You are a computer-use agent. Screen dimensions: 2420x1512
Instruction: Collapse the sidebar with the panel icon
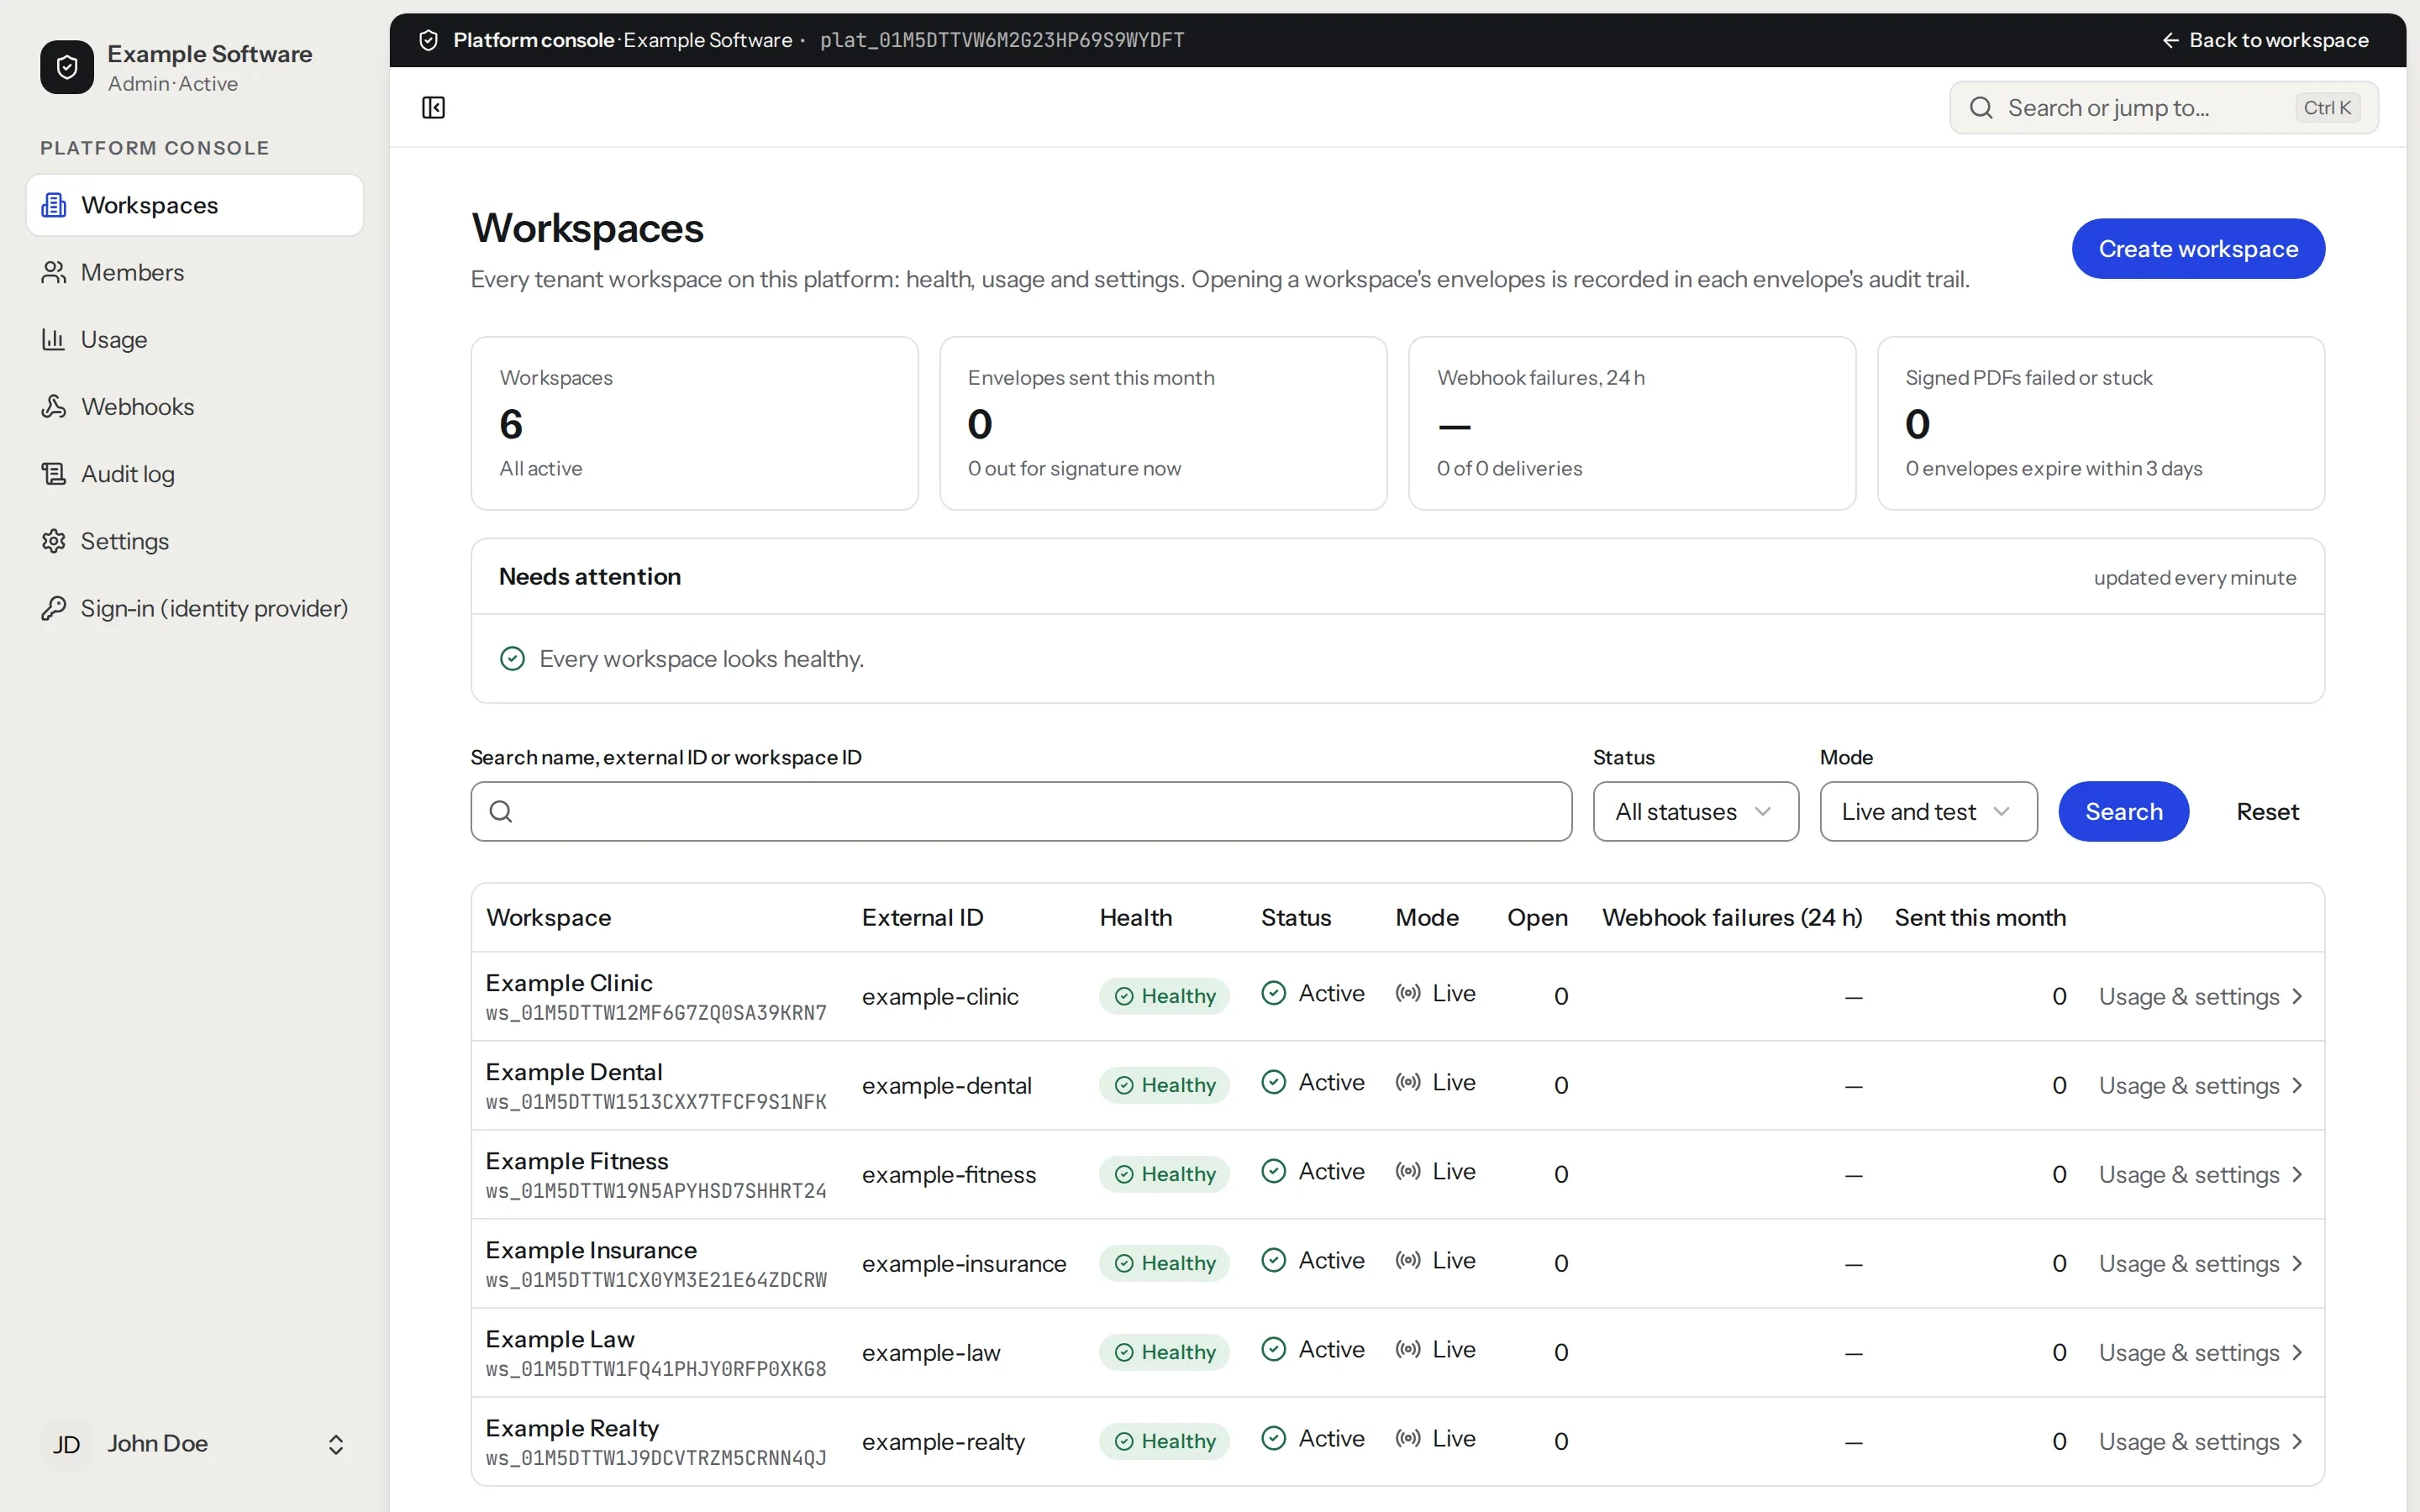tap(433, 107)
